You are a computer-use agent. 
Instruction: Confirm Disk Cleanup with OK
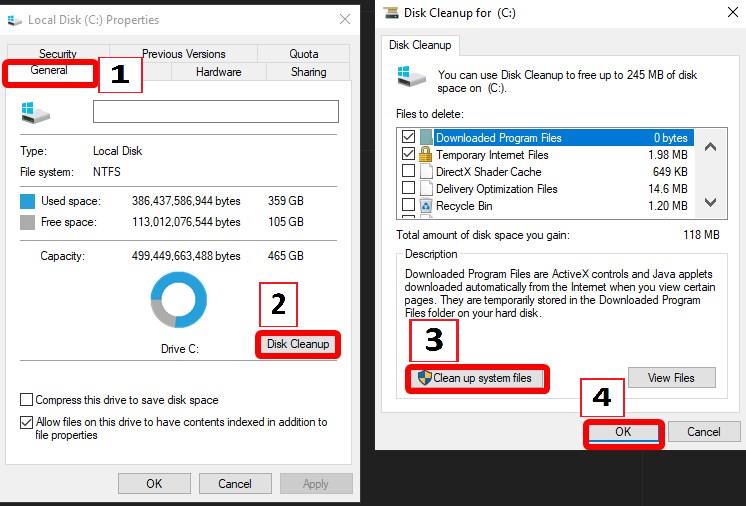coord(623,432)
